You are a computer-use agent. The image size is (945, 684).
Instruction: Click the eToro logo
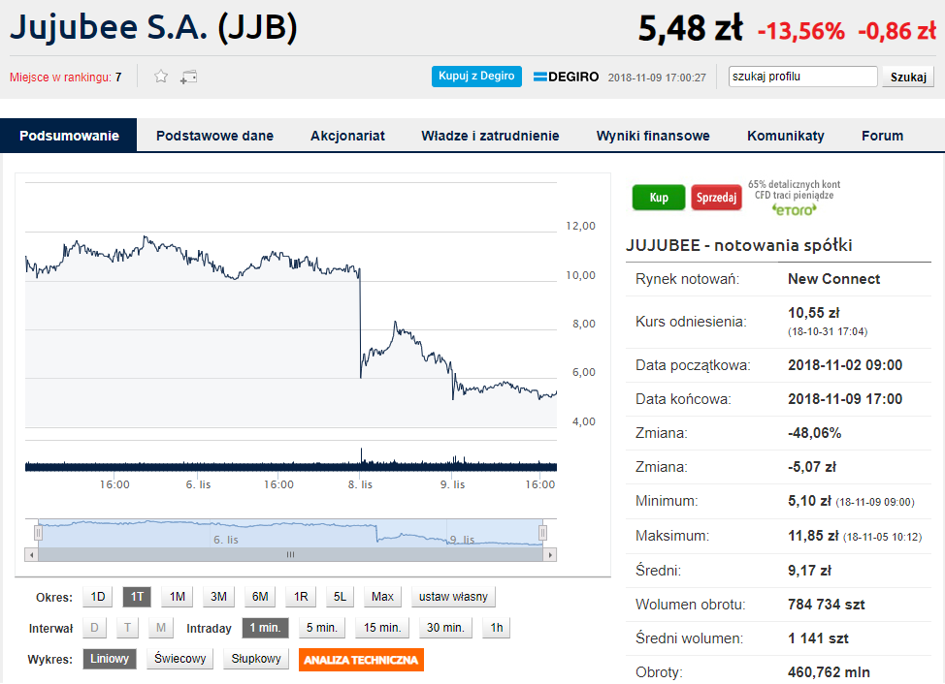794,210
